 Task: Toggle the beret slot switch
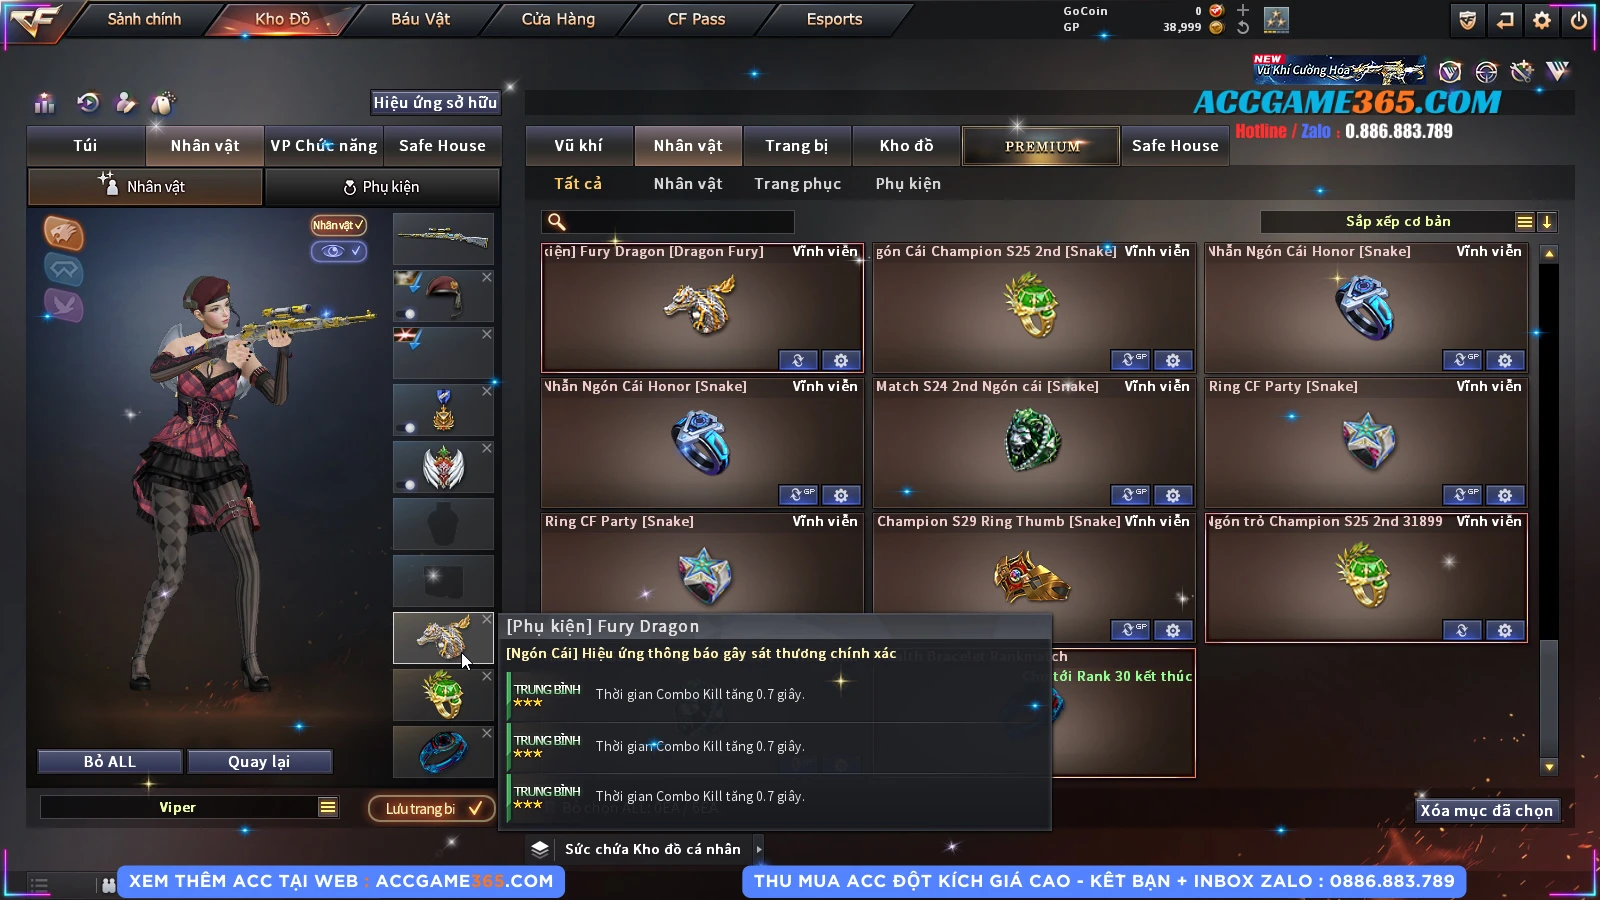tap(405, 313)
